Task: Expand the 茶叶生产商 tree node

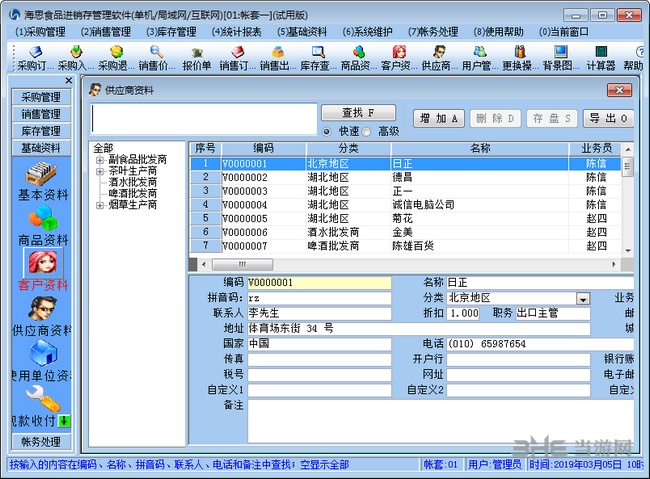Action: click(99, 171)
